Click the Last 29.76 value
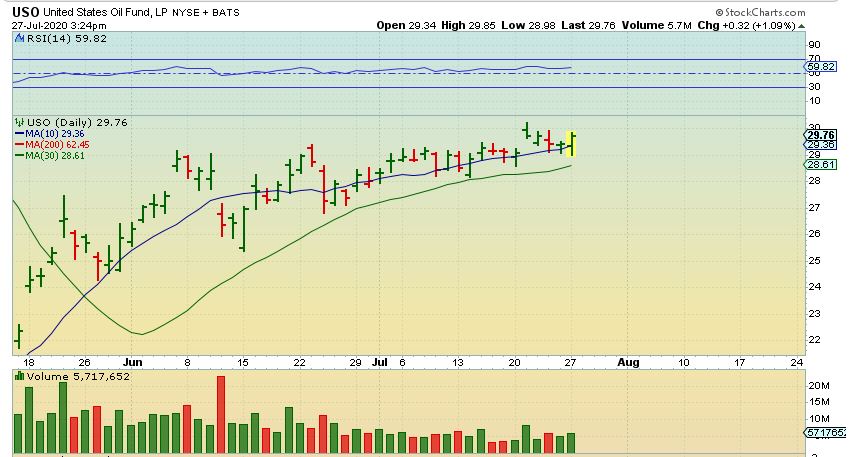849x457 pixels. (589, 25)
